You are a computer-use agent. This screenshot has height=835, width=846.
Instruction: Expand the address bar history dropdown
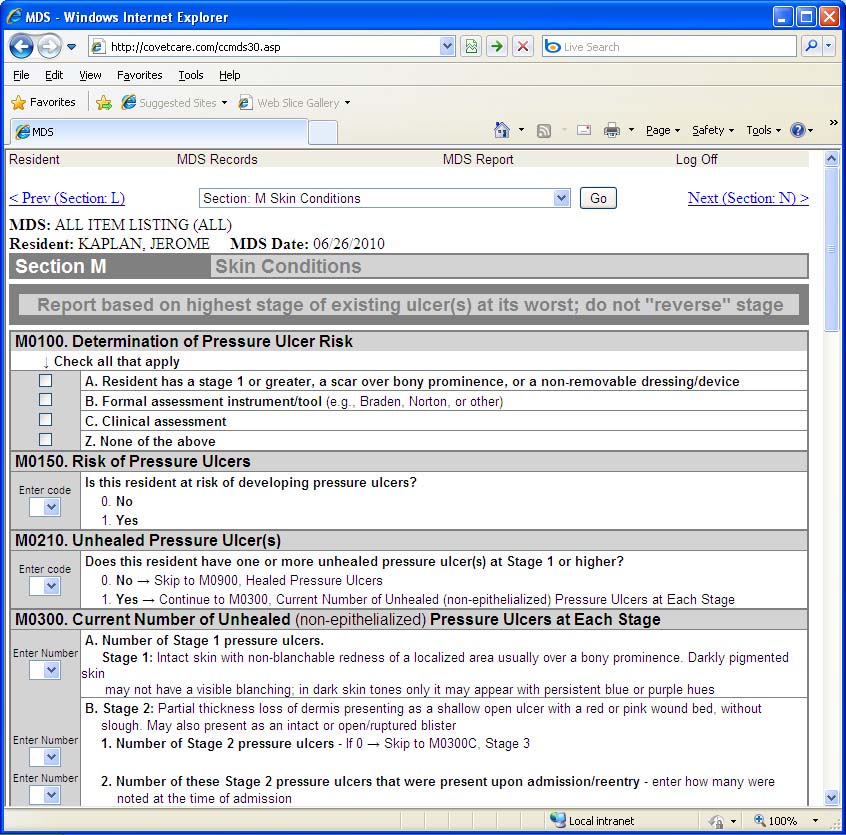click(447, 46)
